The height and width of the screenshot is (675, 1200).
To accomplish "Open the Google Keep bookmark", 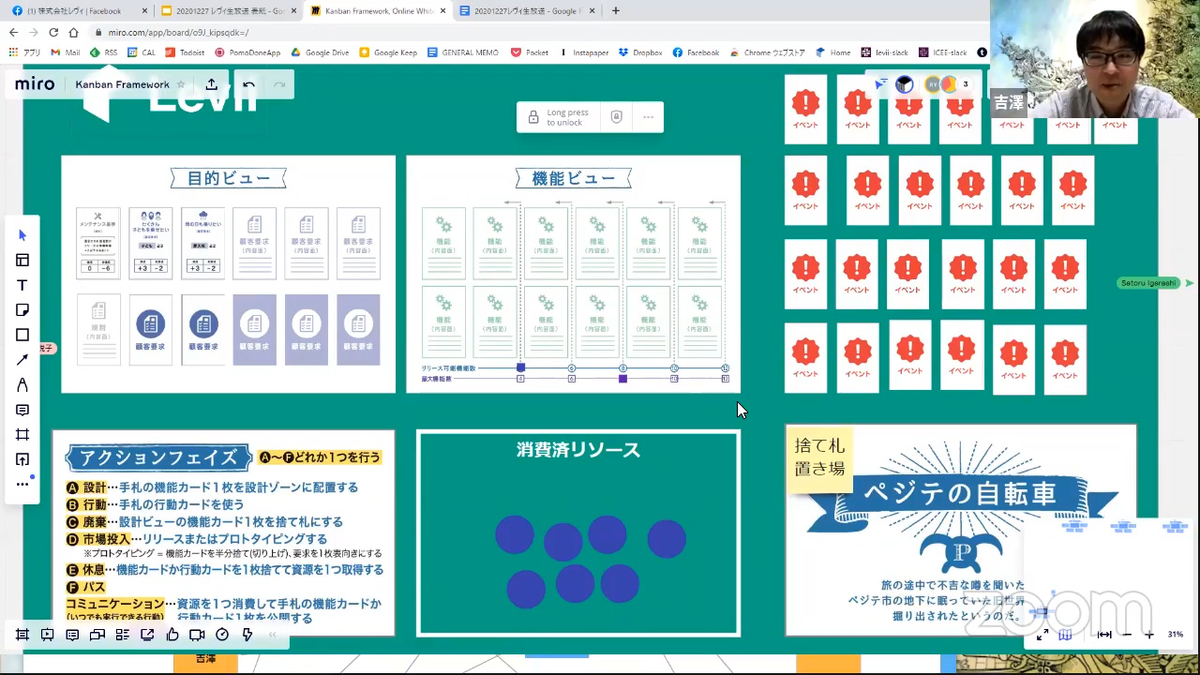I will point(388,52).
